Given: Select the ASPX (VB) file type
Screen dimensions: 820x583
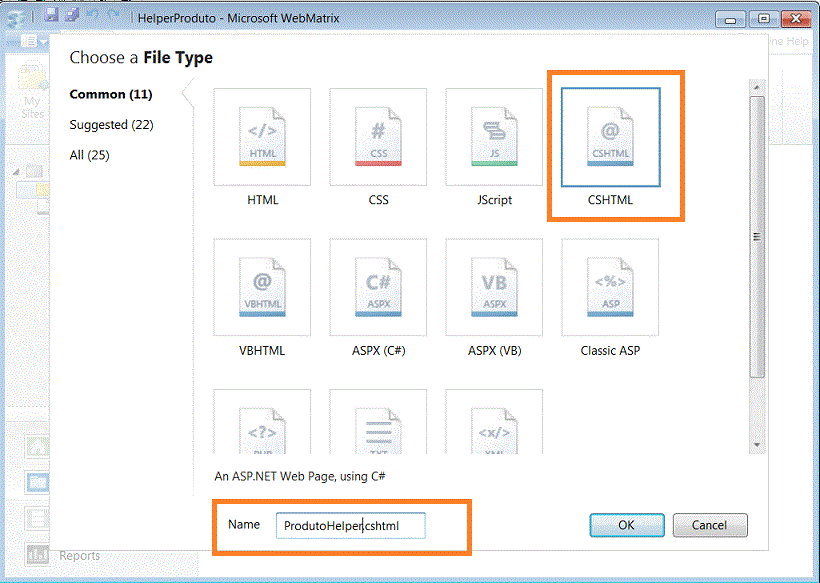Looking at the screenshot, I should [494, 287].
